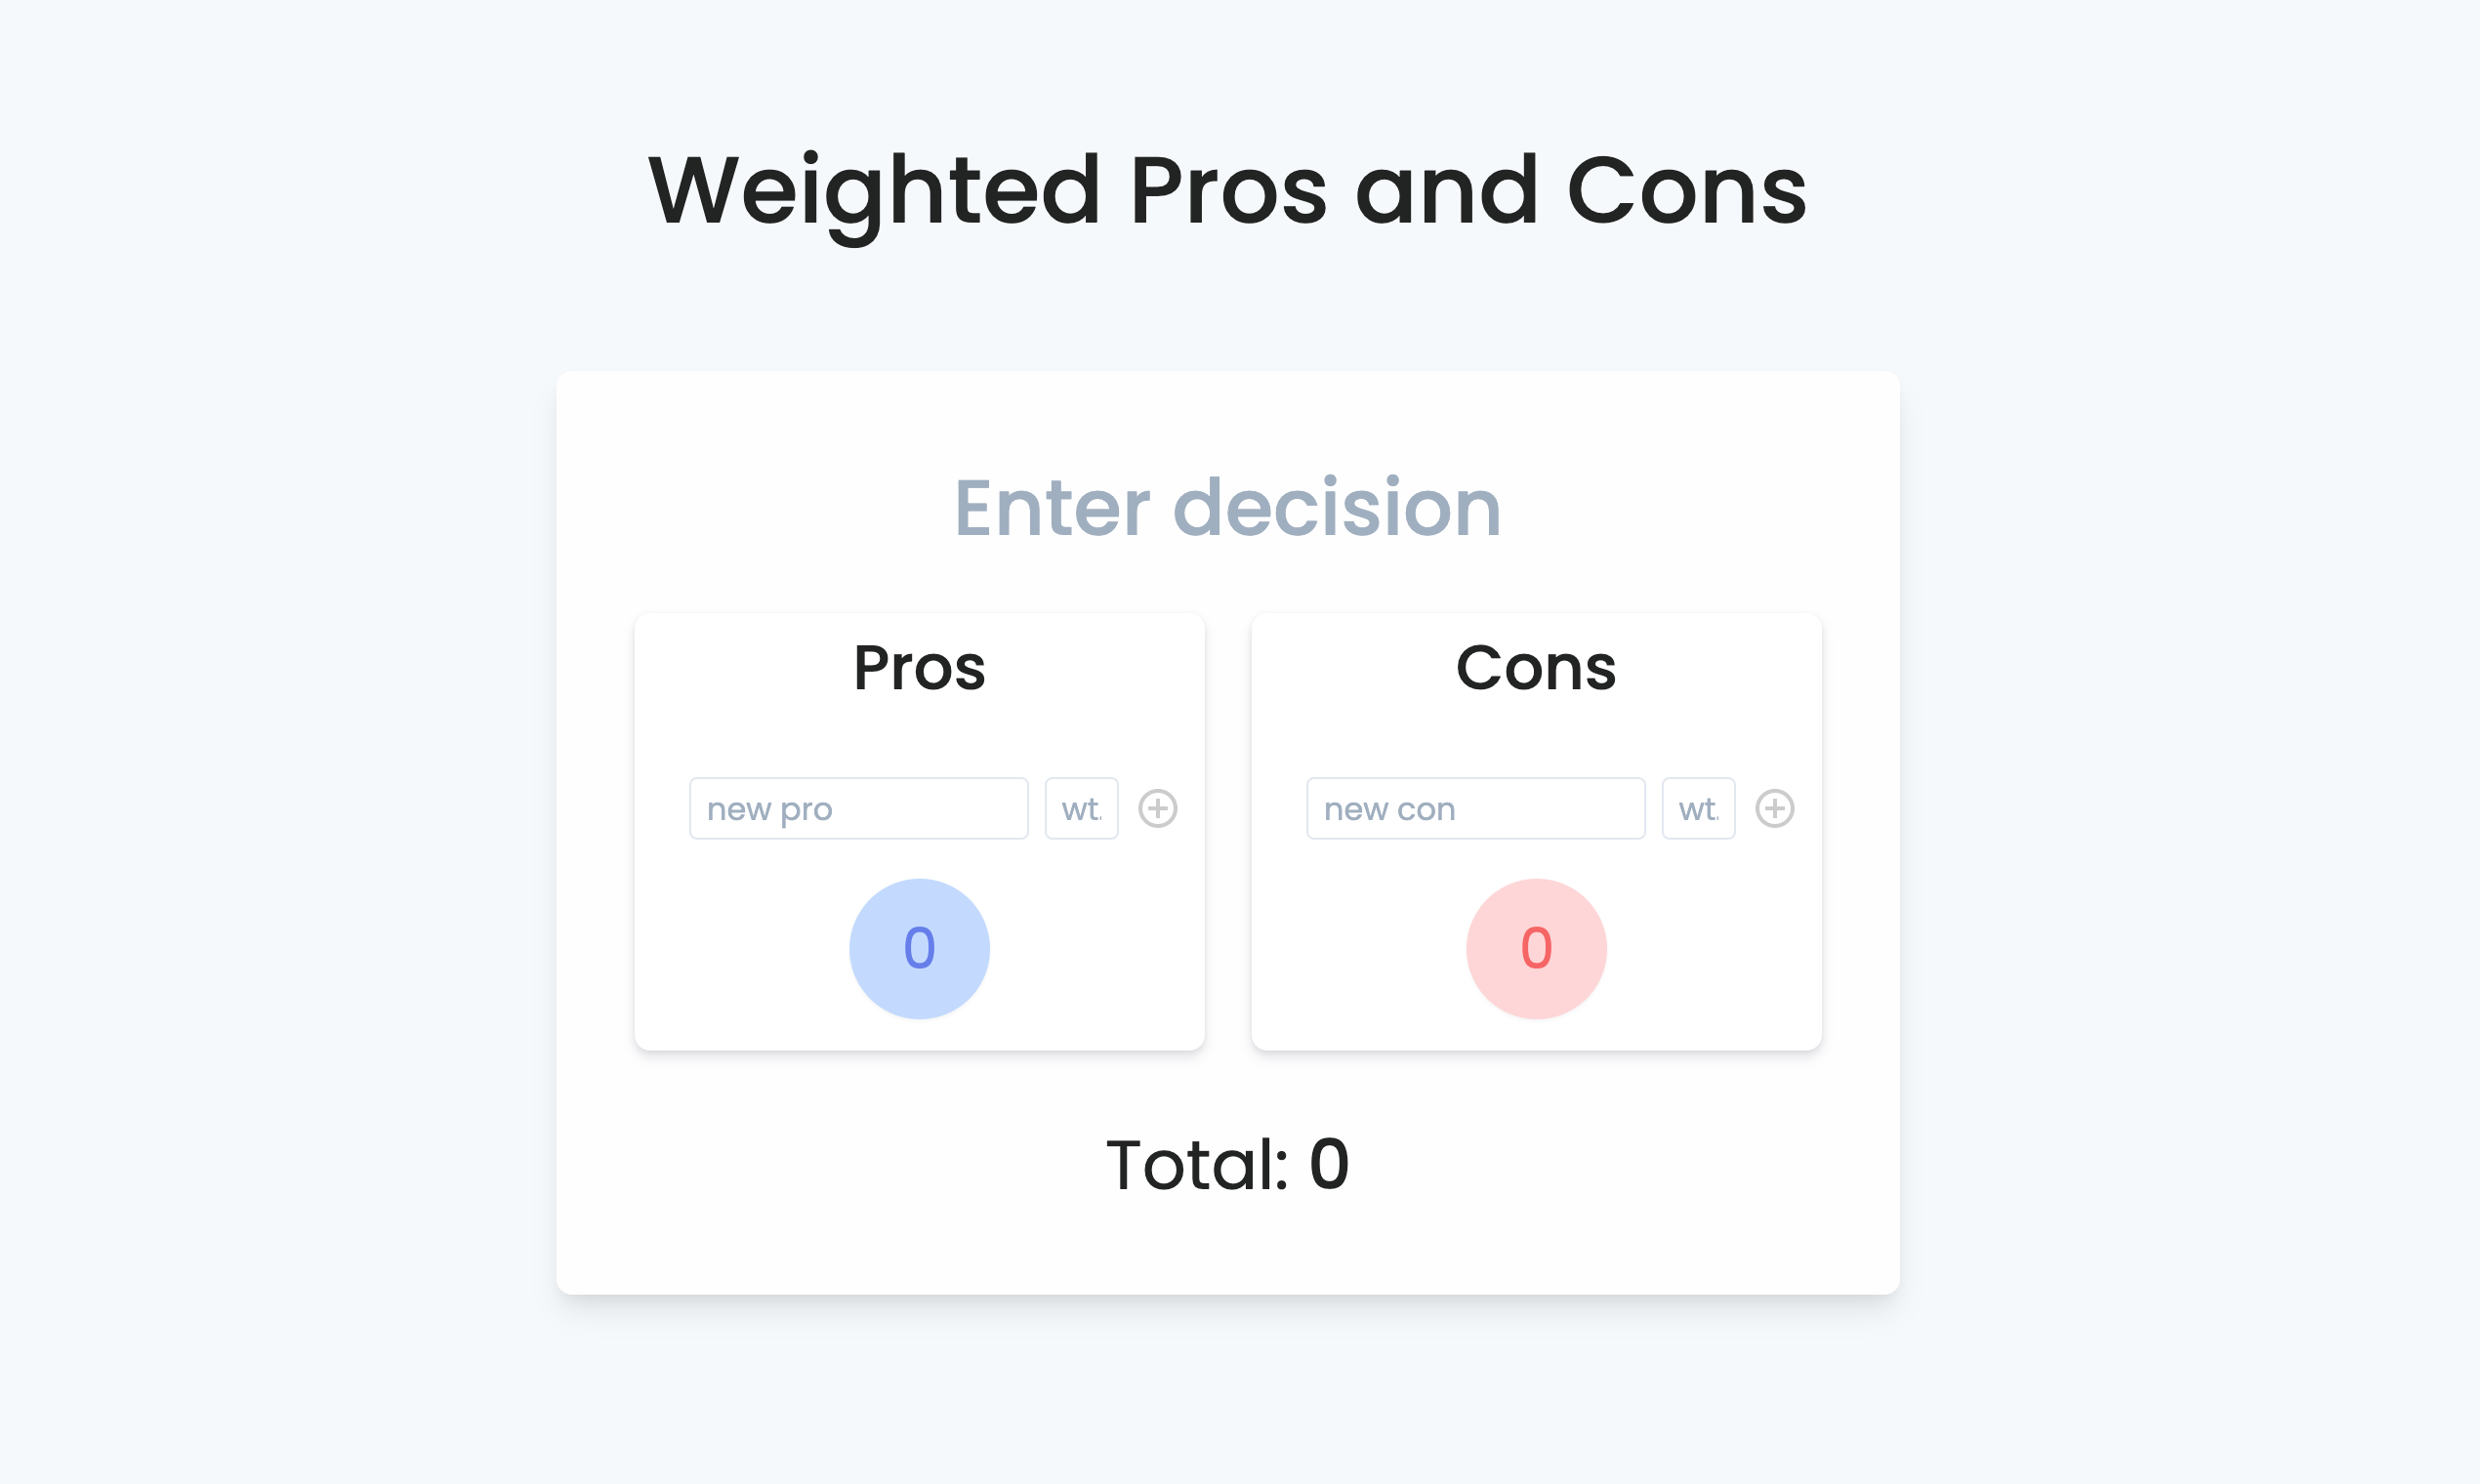
Task: Click the Cons score circle badge
Action: click(1537, 949)
